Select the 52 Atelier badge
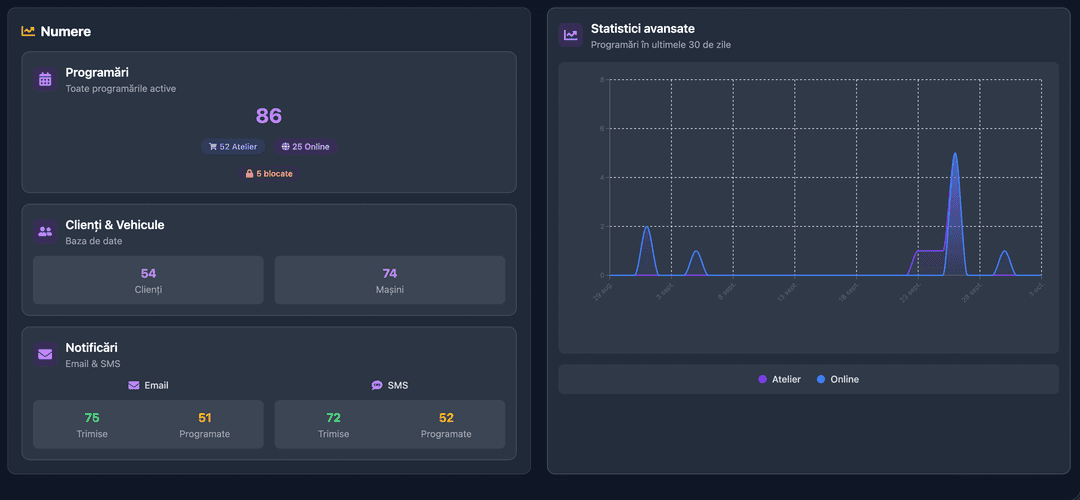 tap(233, 147)
